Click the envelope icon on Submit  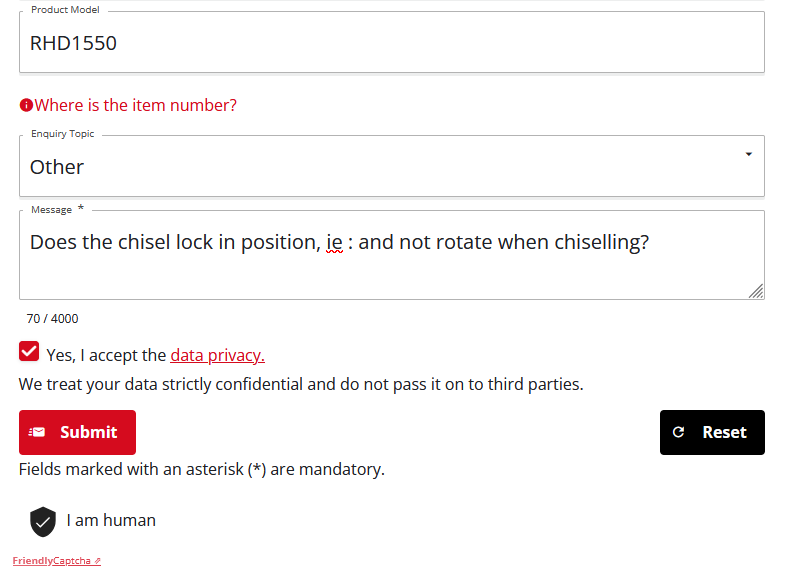point(37,432)
